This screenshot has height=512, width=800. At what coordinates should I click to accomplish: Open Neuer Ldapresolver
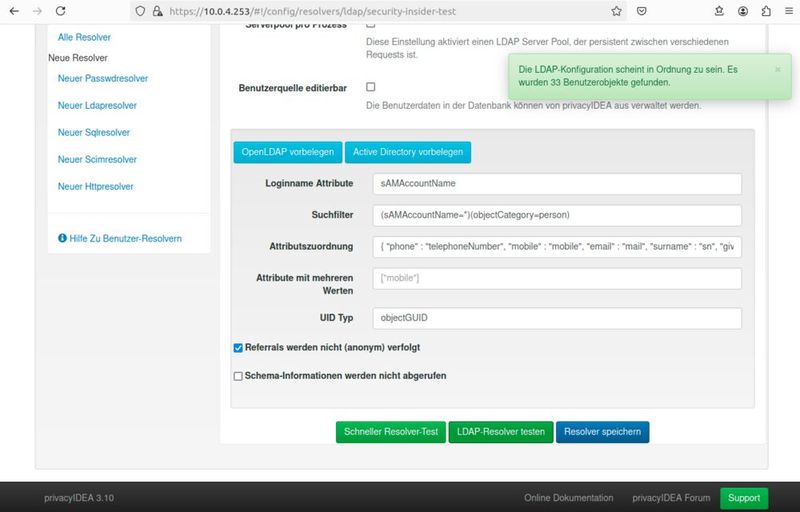(97, 106)
